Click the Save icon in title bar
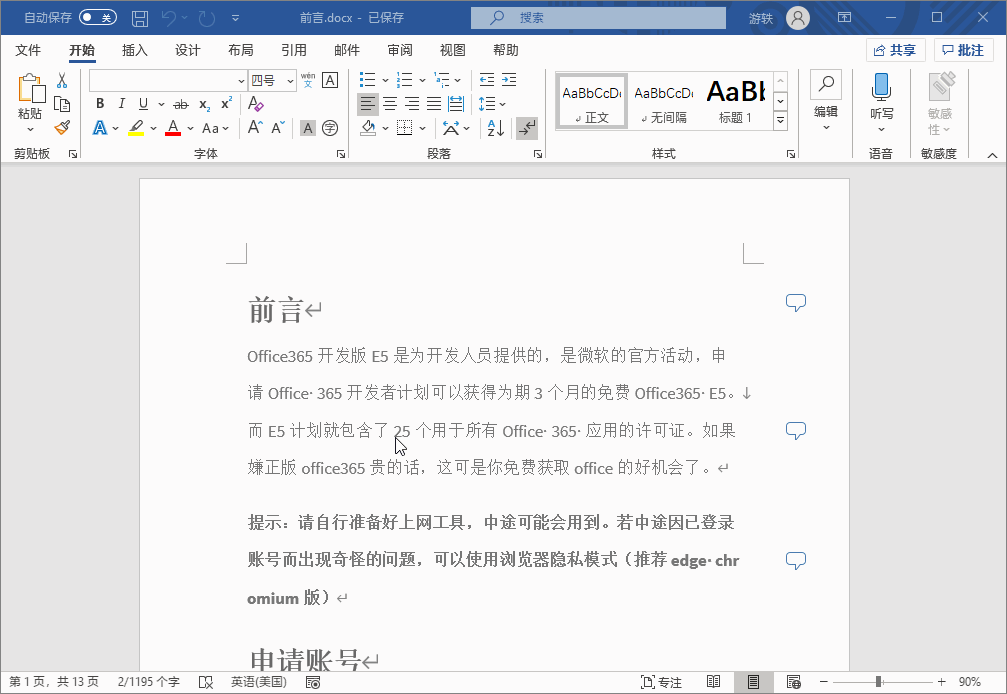The width and height of the screenshot is (1007, 694). tap(139, 18)
